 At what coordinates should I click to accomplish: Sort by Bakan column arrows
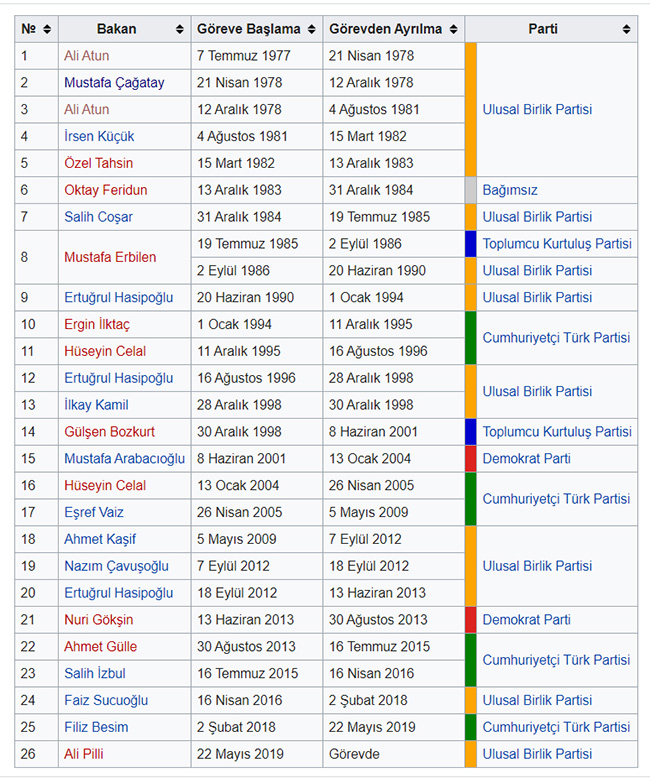[x=180, y=29]
